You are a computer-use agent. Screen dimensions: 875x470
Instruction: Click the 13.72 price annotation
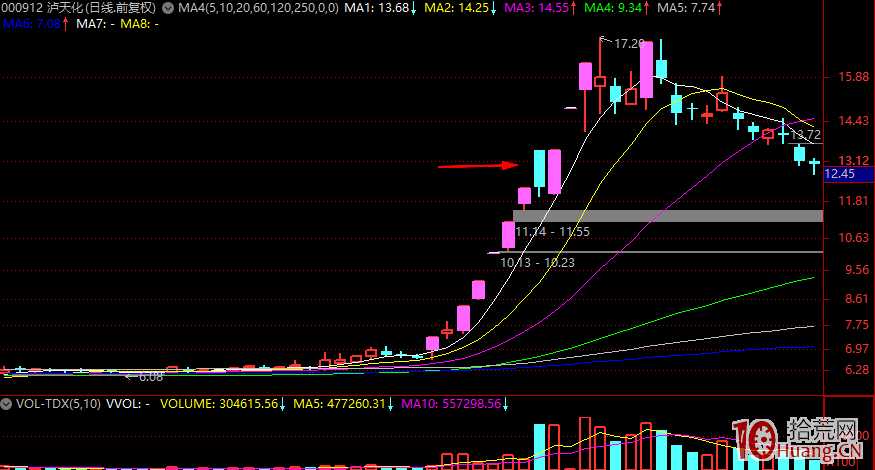pos(806,135)
